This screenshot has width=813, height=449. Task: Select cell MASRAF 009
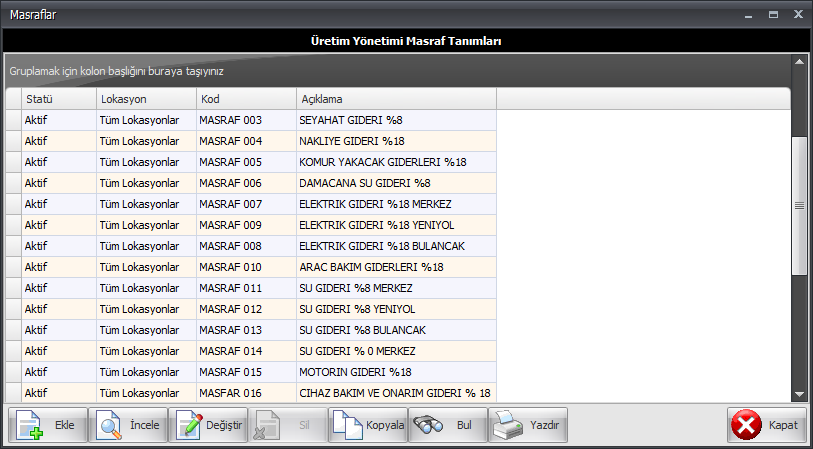tap(246, 225)
